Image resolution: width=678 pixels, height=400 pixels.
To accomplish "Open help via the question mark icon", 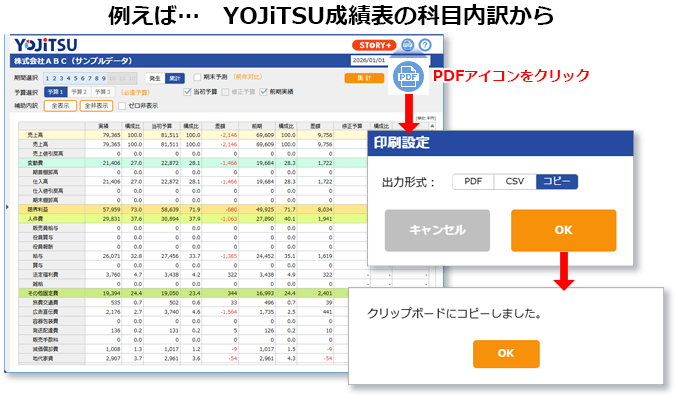I will click(425, 45).
